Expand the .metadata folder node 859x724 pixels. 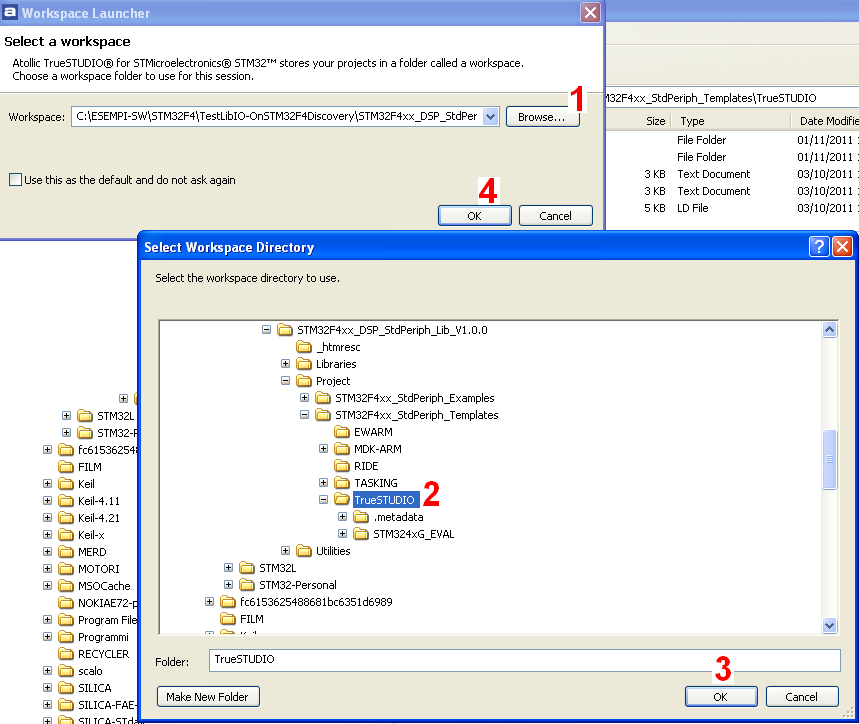coord(342,516)
